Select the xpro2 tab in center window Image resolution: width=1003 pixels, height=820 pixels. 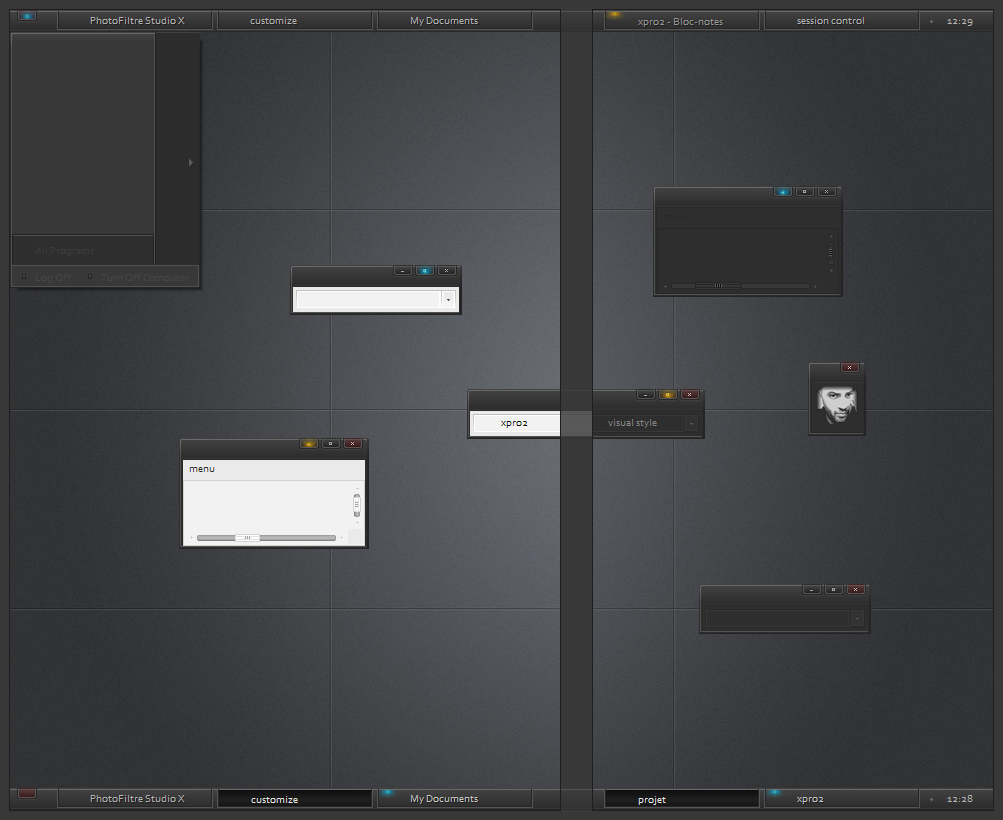tap(515, 423)
